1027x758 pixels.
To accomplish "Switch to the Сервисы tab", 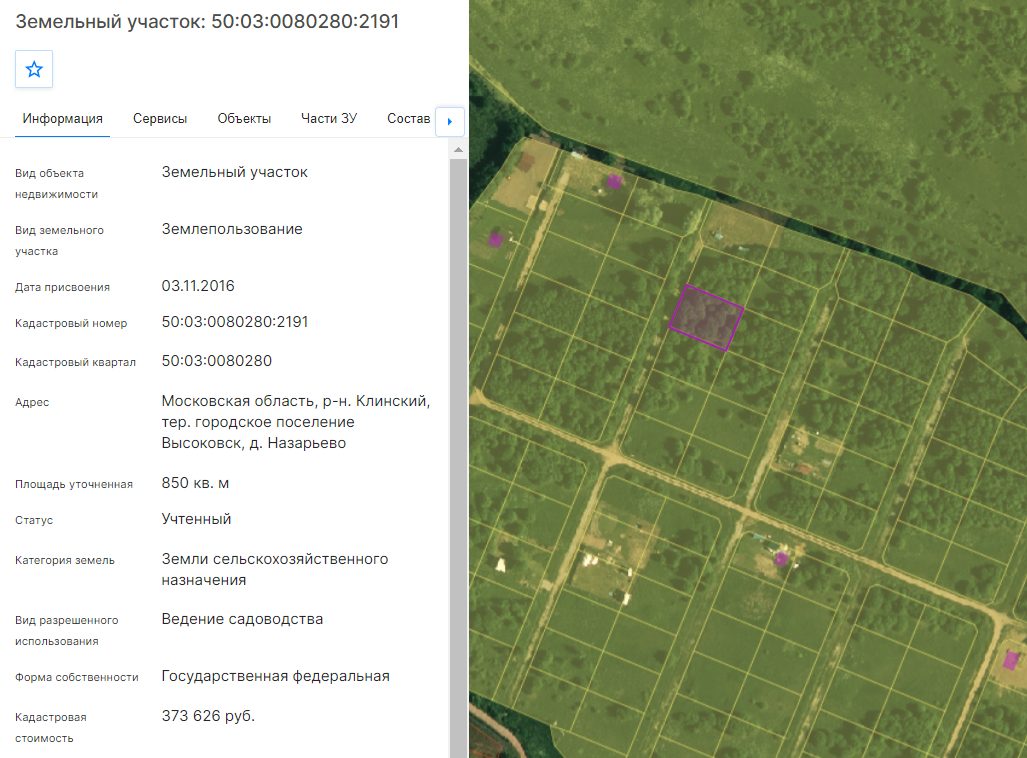I will (x=160, y=119).
